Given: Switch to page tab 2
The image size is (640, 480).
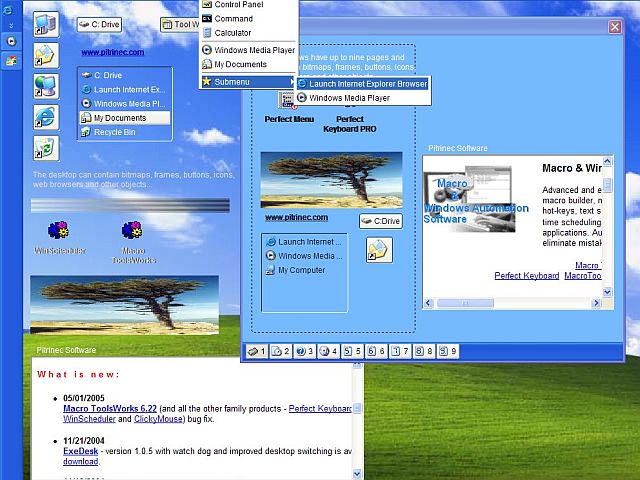Looking at the screenshot, I should [281, 351].
